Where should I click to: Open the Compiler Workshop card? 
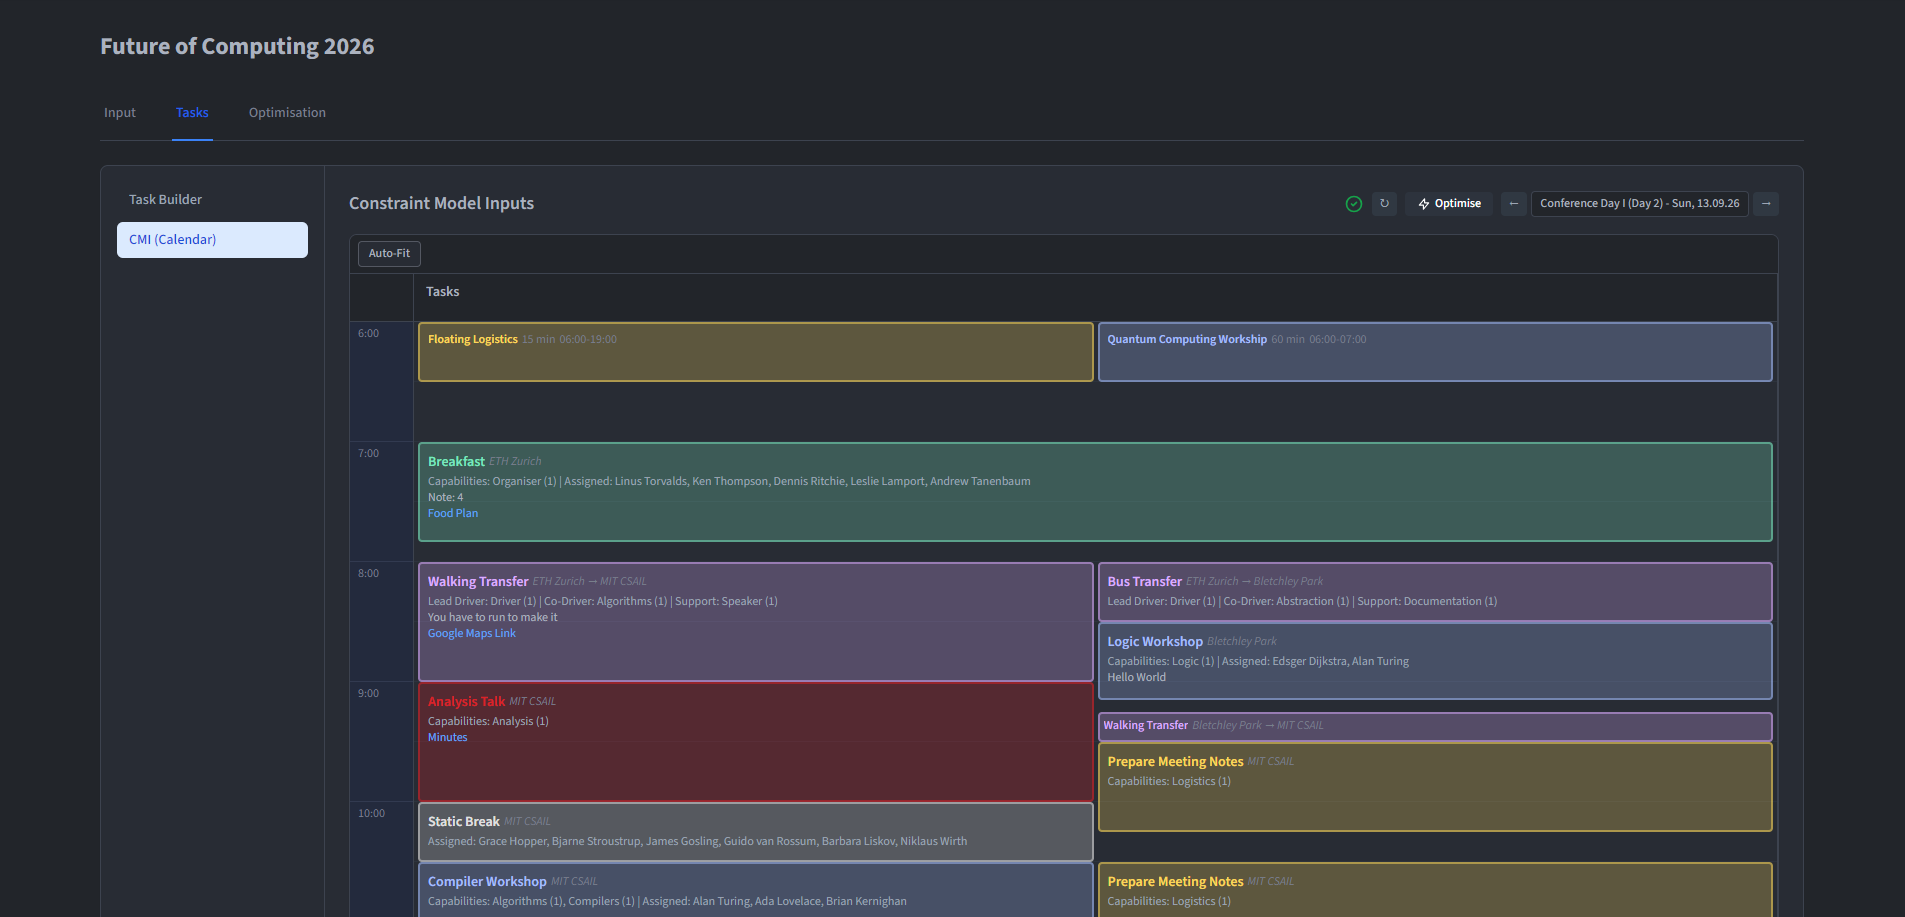click(x=755, y=890)
